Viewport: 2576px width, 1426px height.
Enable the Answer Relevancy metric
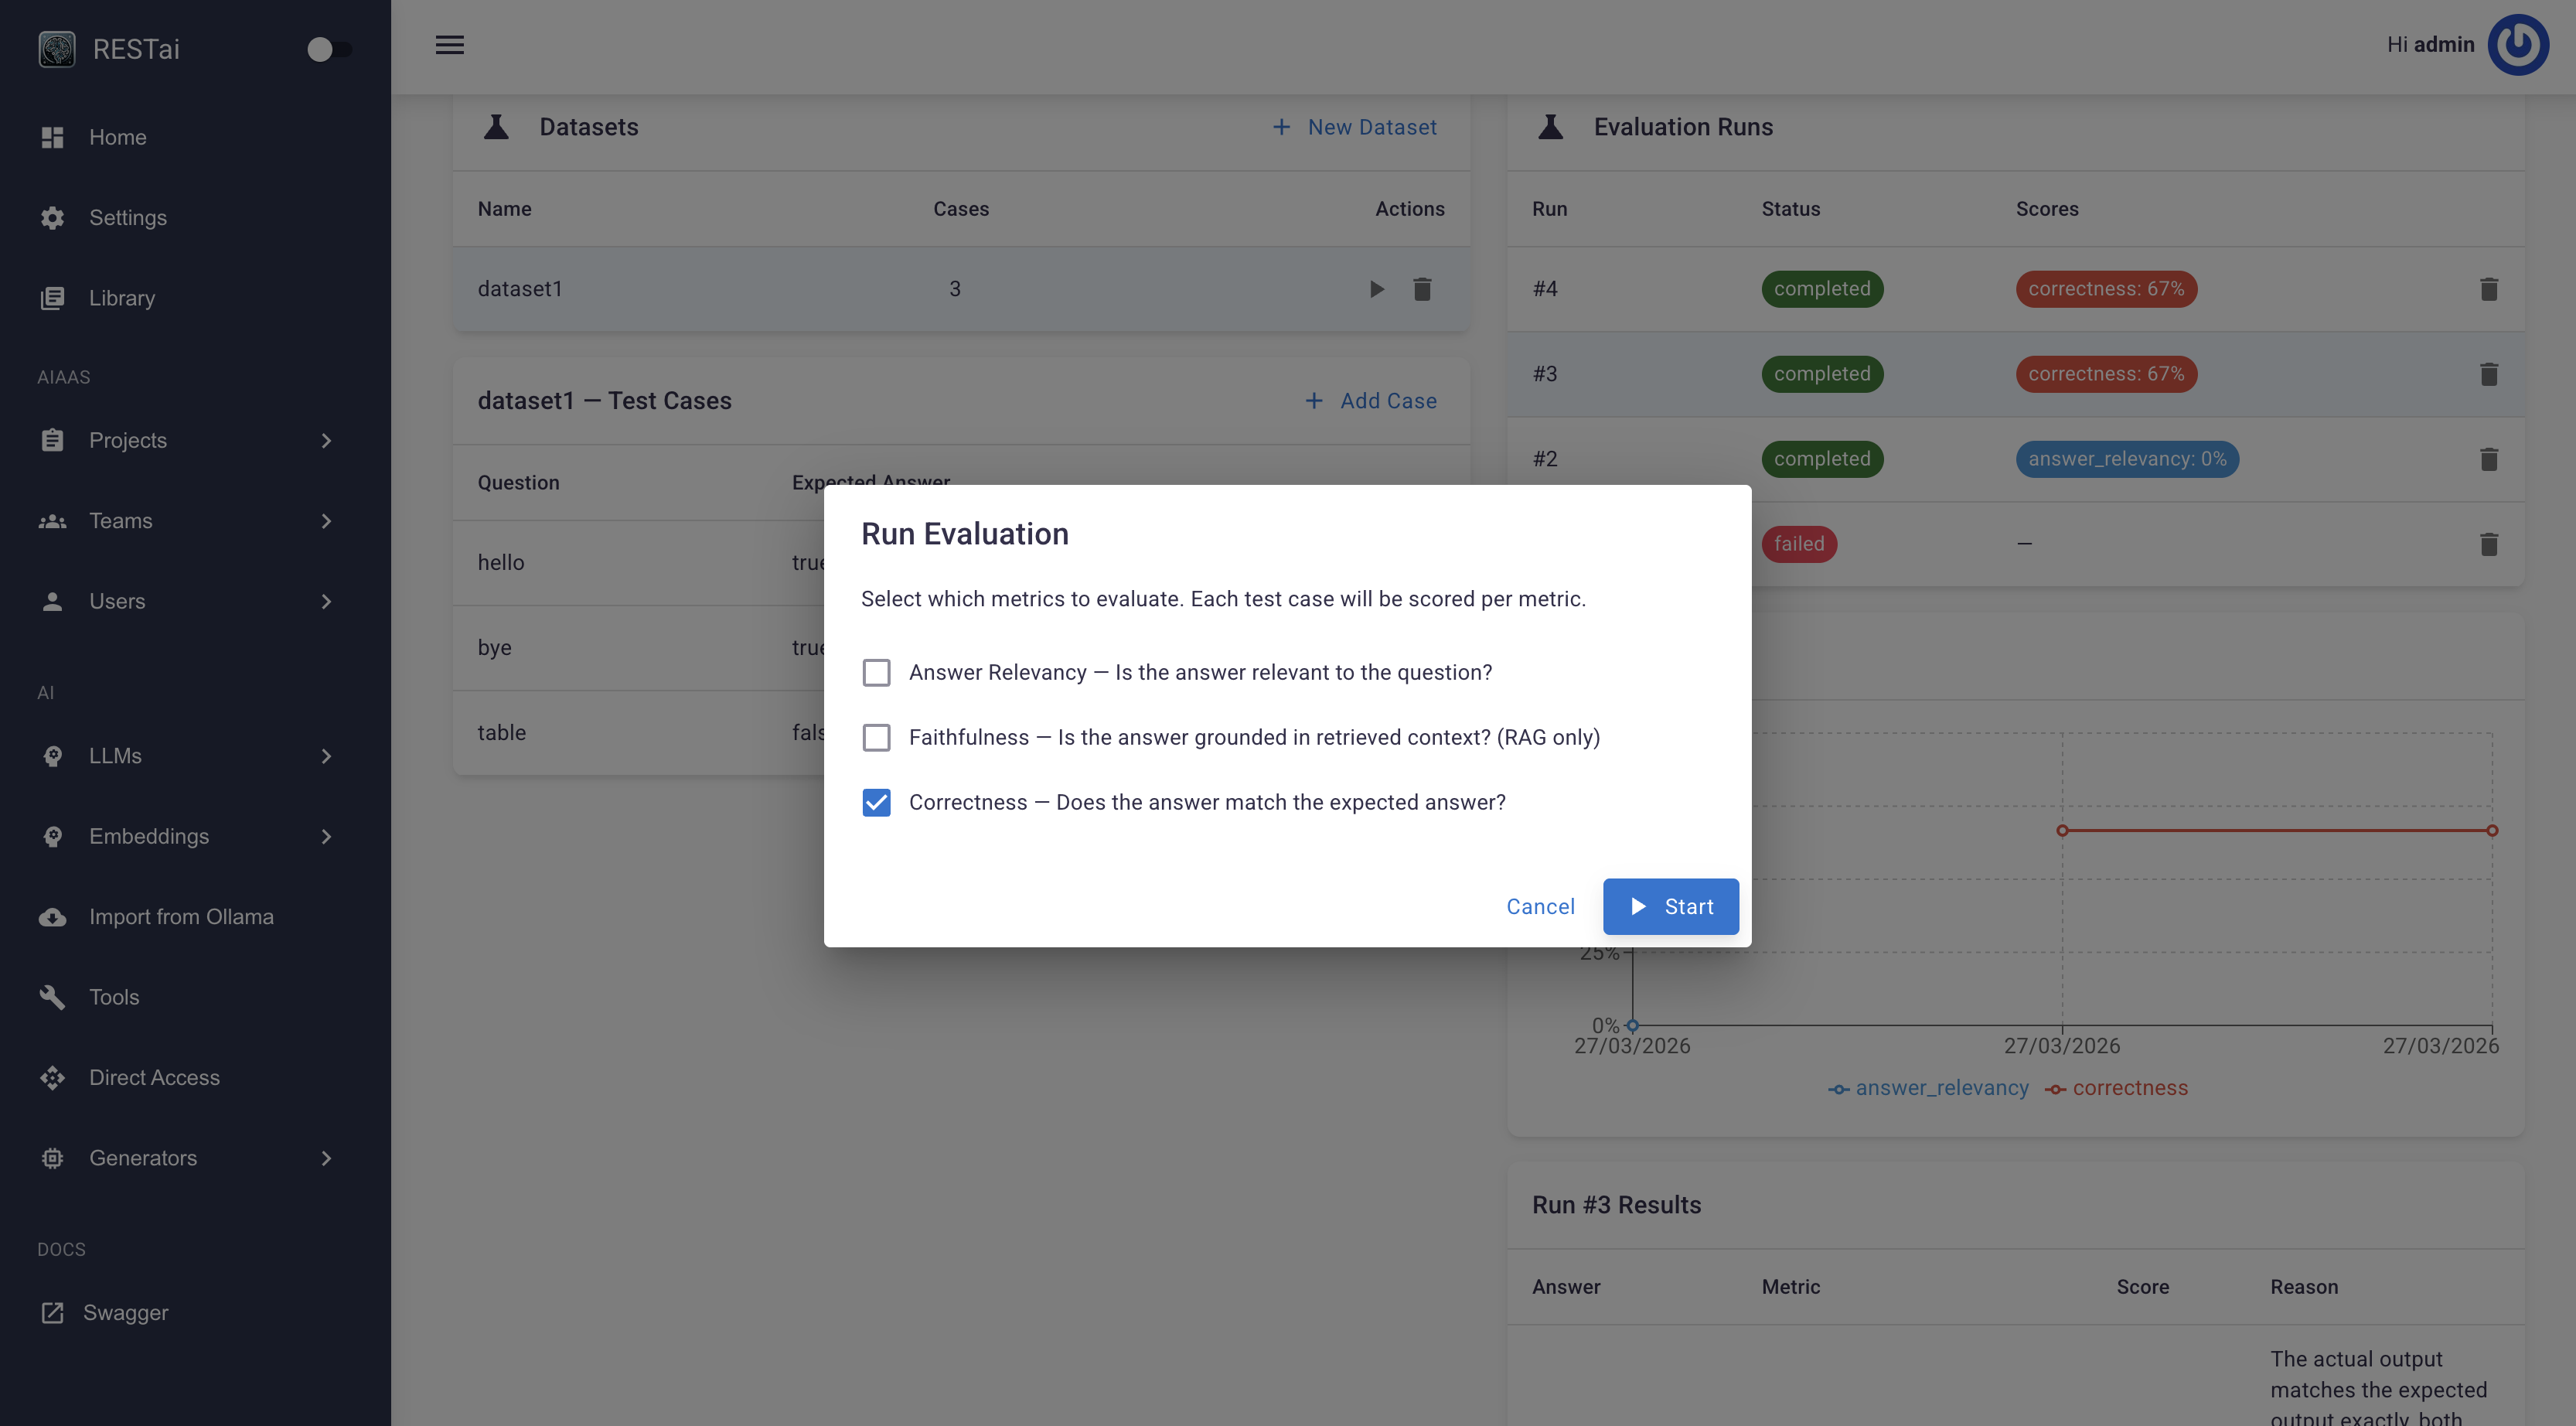876,672
